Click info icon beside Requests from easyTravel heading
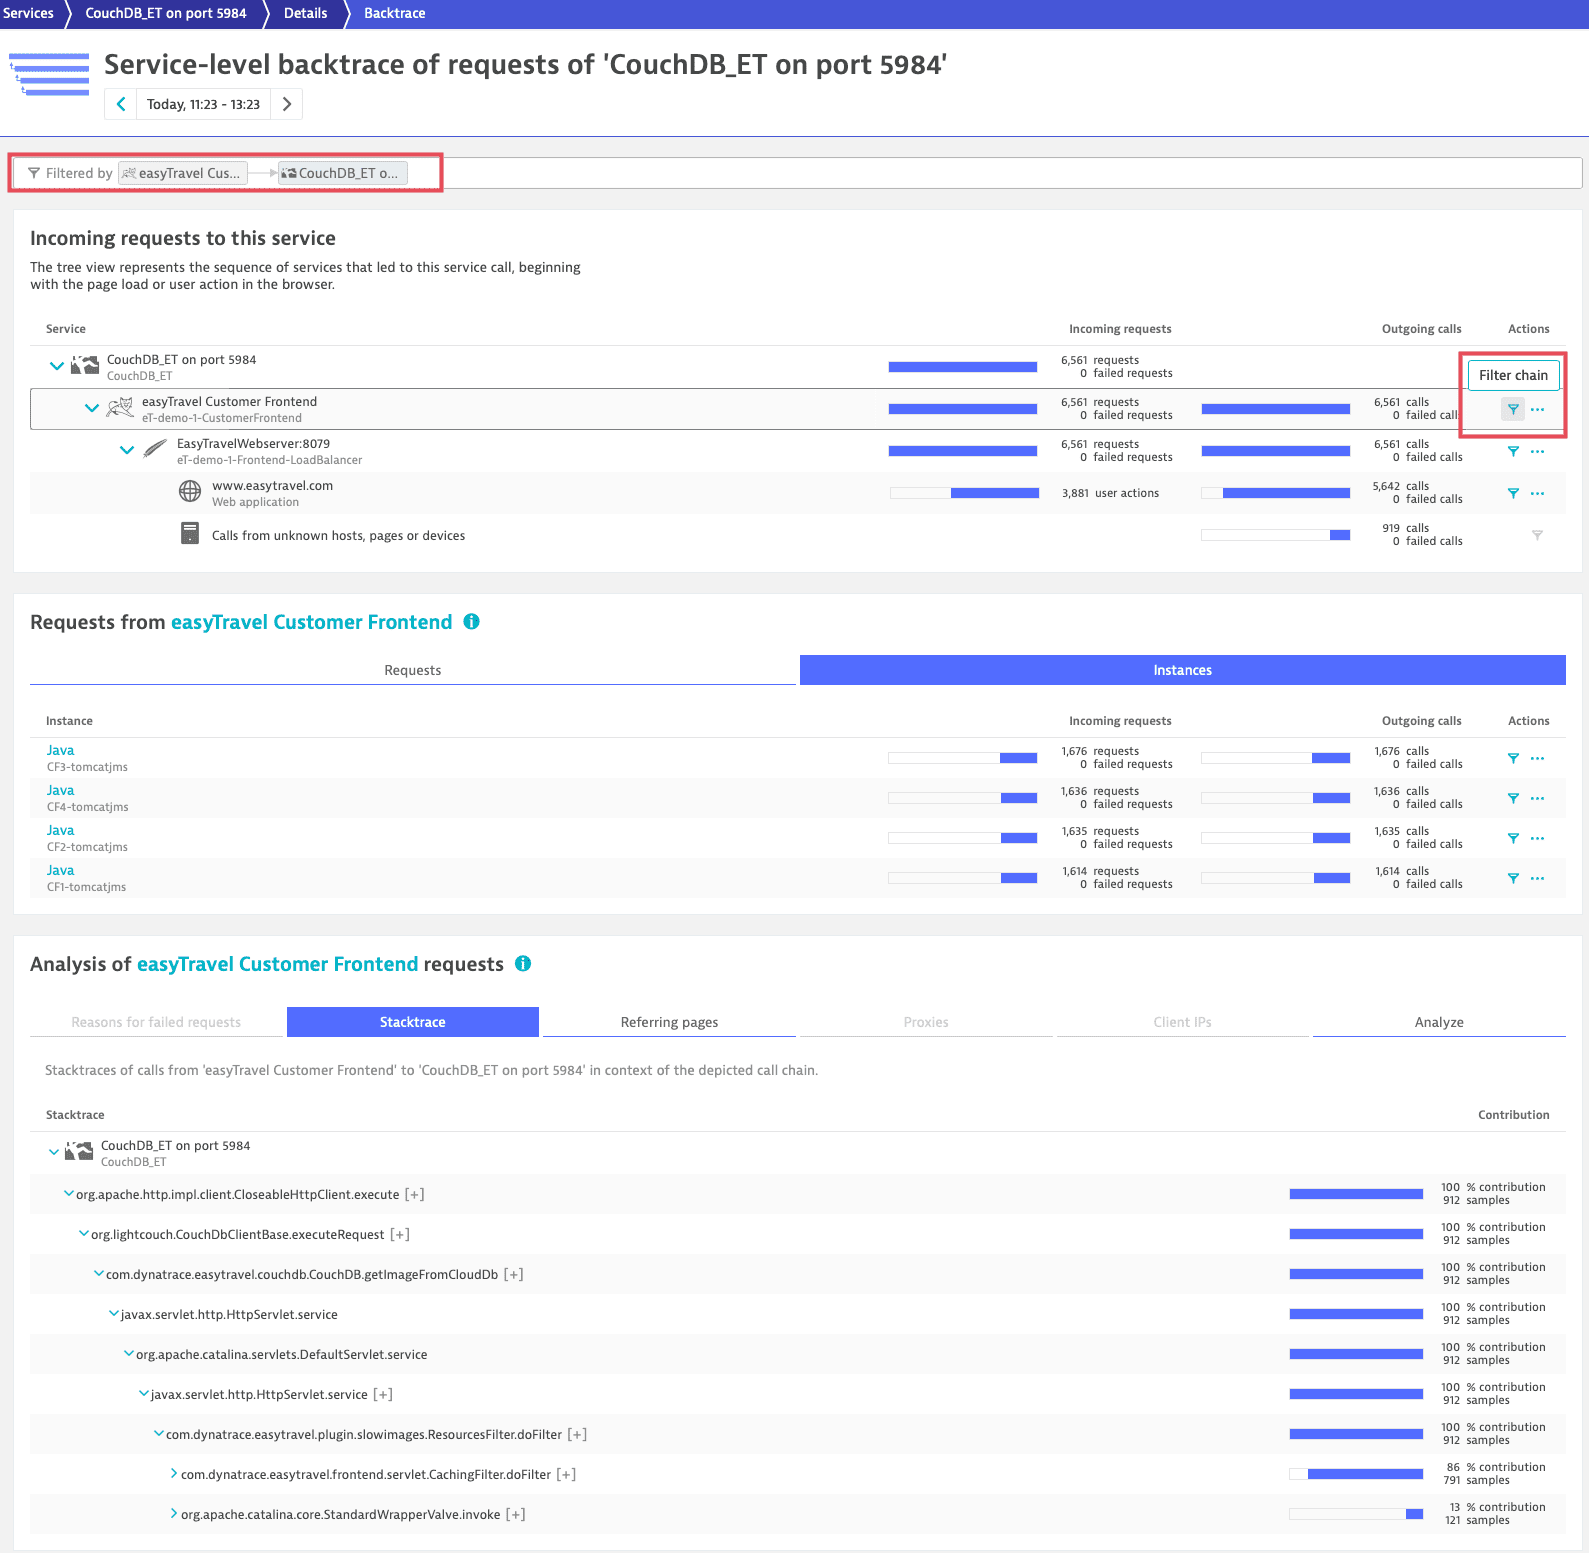The image size is (1589, 1553). click(471, 622)
